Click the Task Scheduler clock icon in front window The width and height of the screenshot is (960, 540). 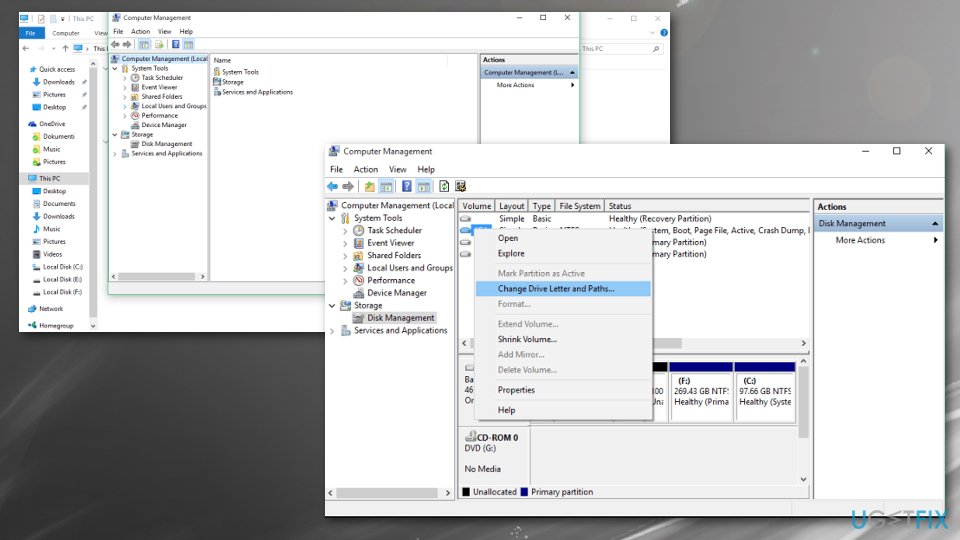(x=359, y=230)
